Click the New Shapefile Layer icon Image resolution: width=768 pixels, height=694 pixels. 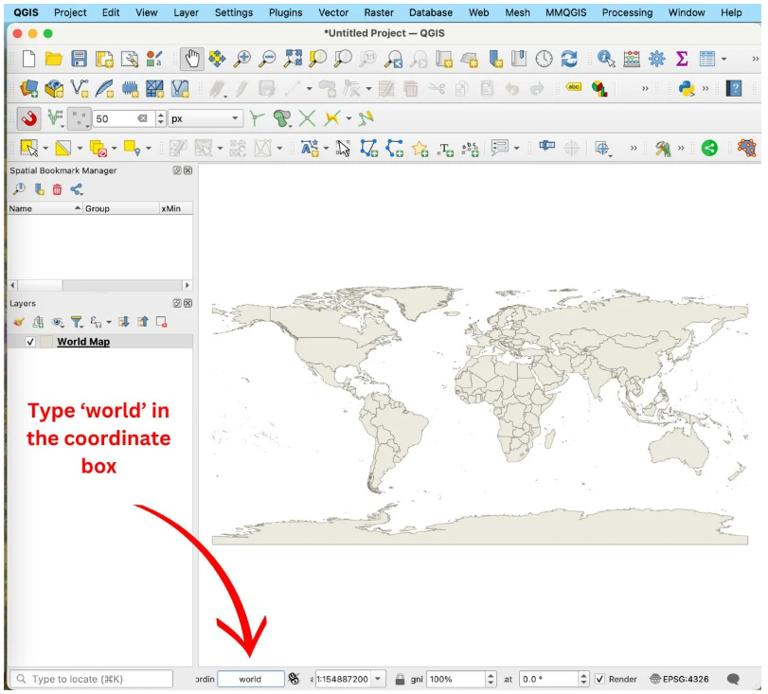pos(79,89)
